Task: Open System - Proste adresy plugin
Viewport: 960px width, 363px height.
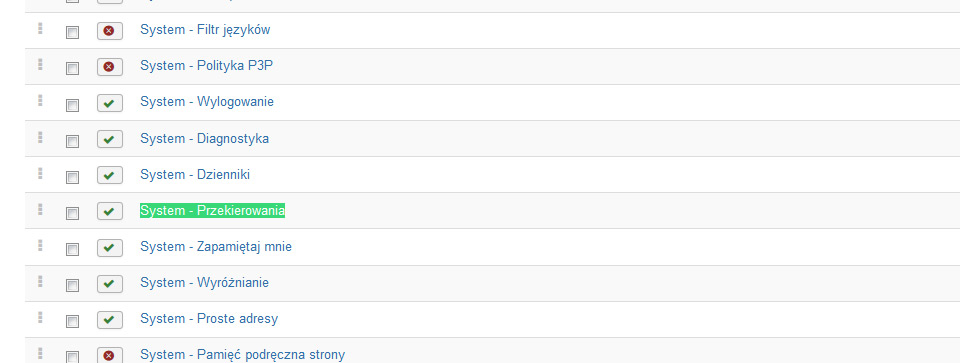Action: point(209,318)
